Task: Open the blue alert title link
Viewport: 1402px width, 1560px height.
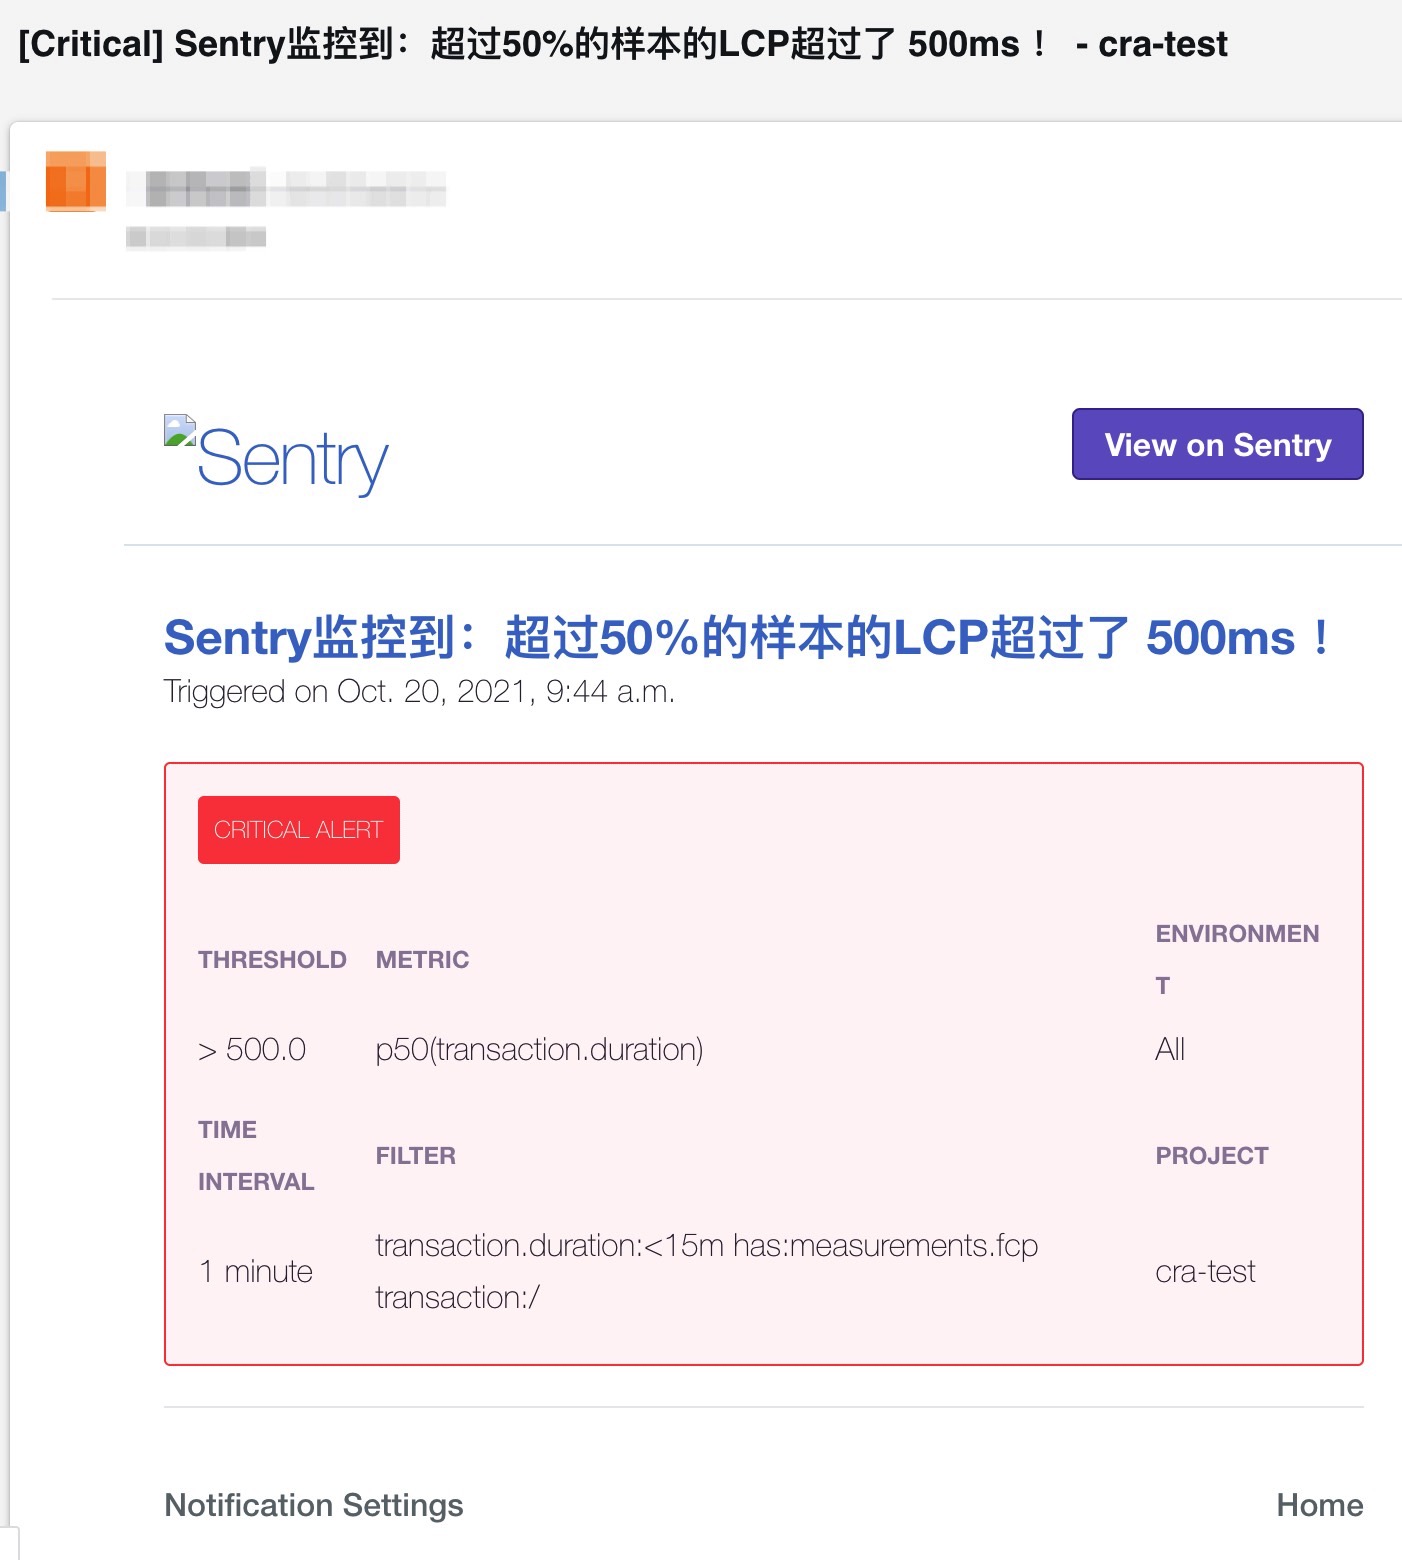Action: pyautogui.click(x=748, y=637)
